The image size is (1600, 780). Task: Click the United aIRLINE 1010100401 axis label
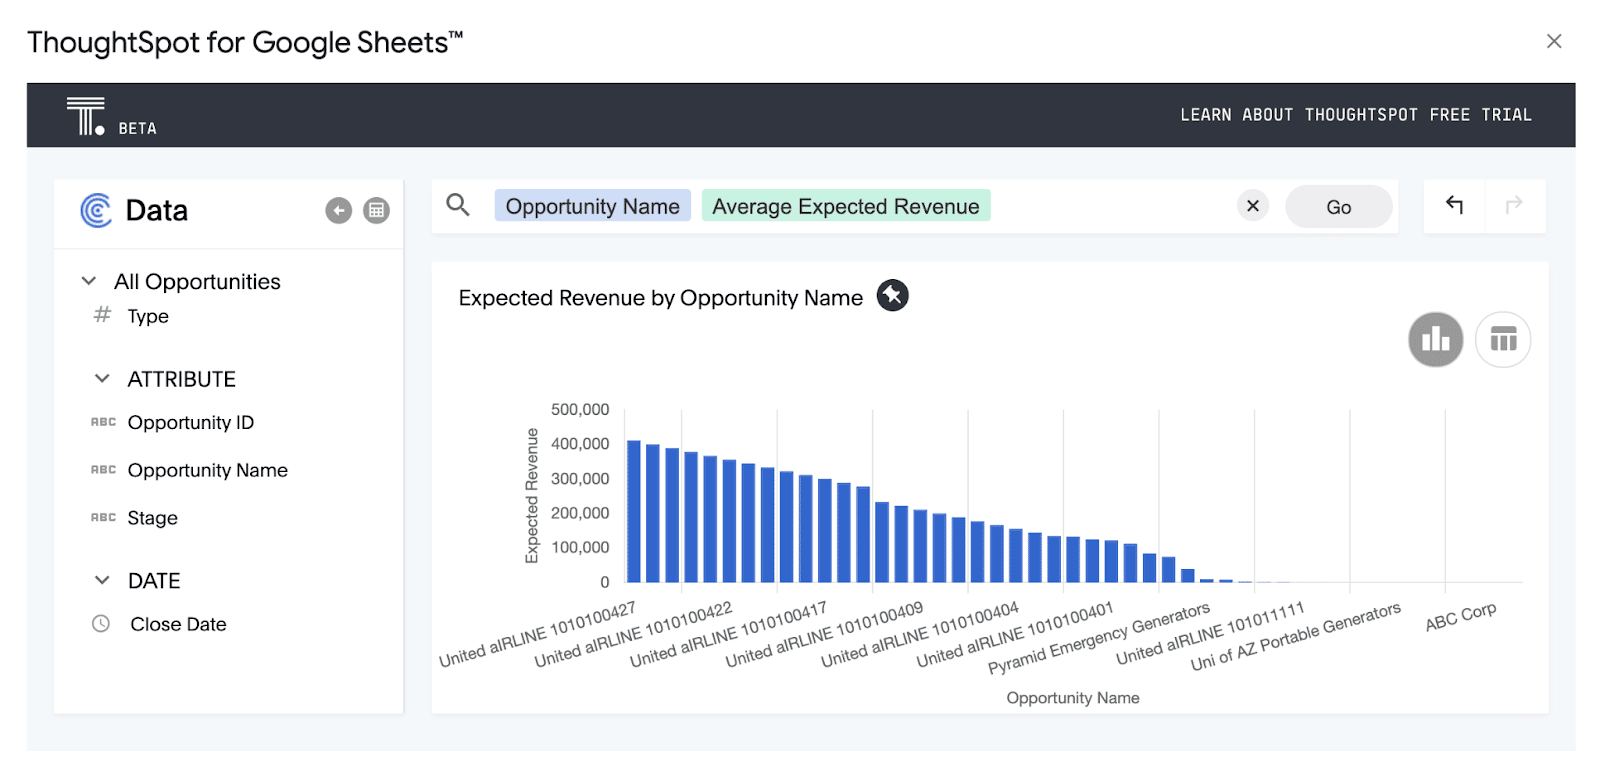[1015, 635]
